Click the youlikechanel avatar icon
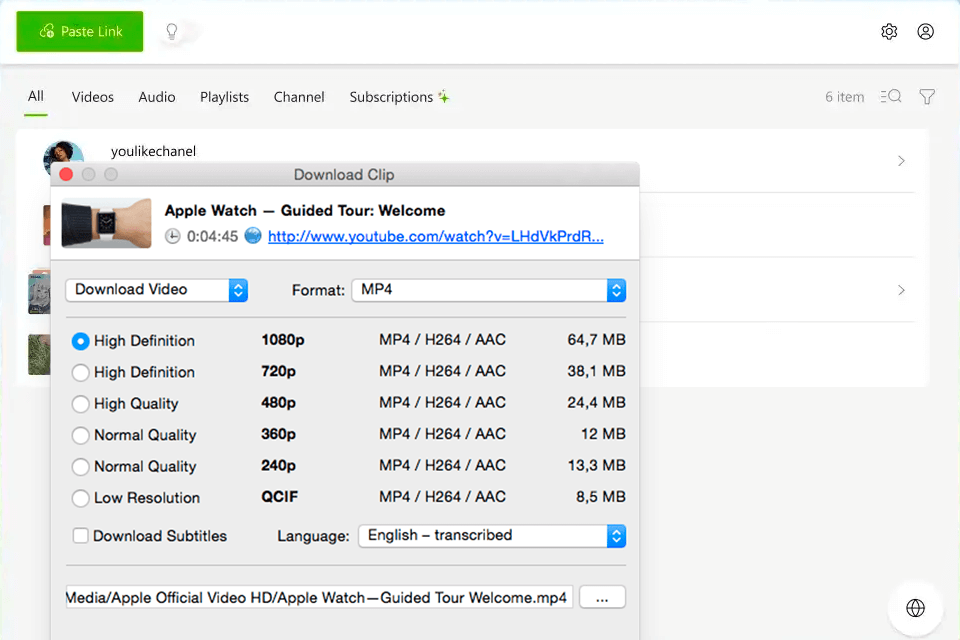 click(x=63, y=157)
